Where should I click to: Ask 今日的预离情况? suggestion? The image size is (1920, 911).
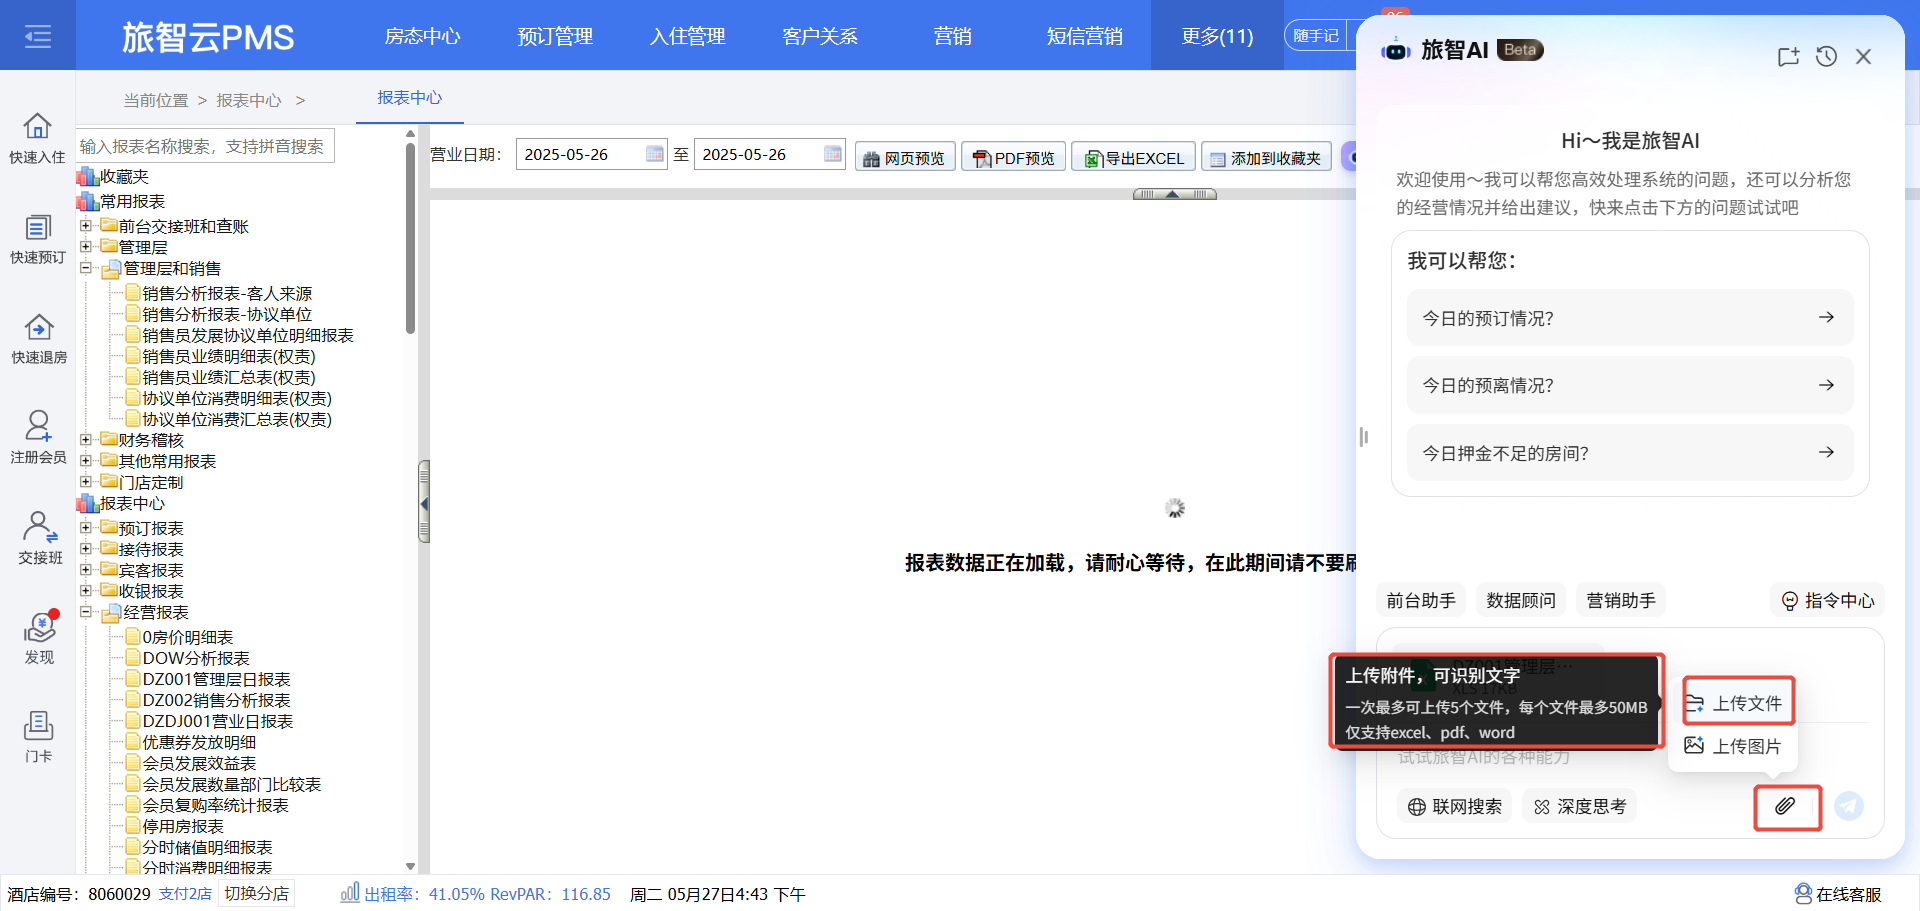(x=1630, y=385)
